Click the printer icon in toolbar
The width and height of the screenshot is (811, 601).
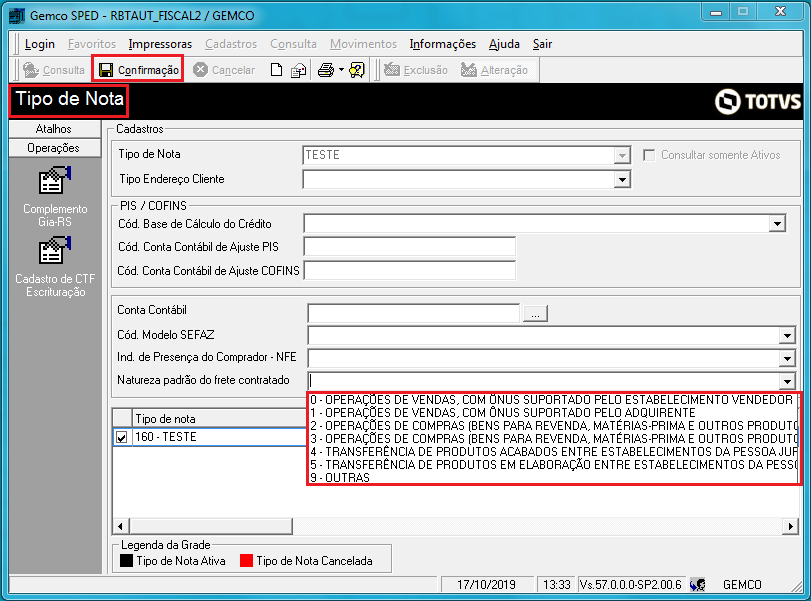tap(326, 70)
